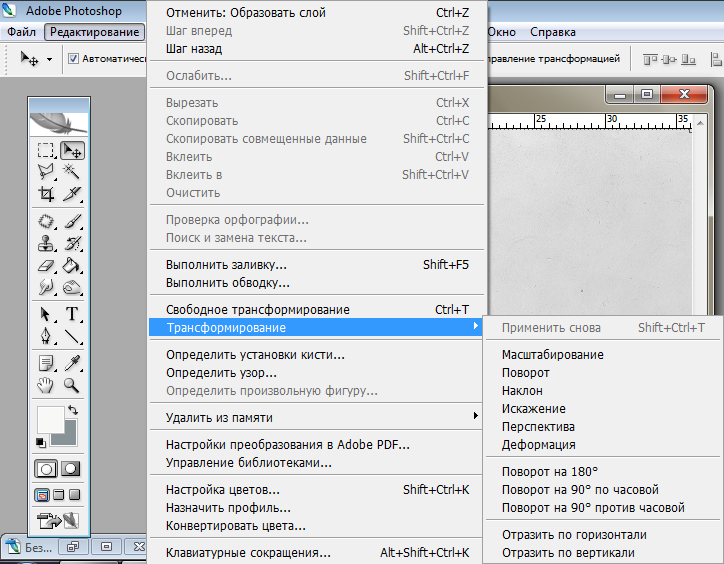
Task: Select the Move tool in toolbox
Action: pos(72,150)
